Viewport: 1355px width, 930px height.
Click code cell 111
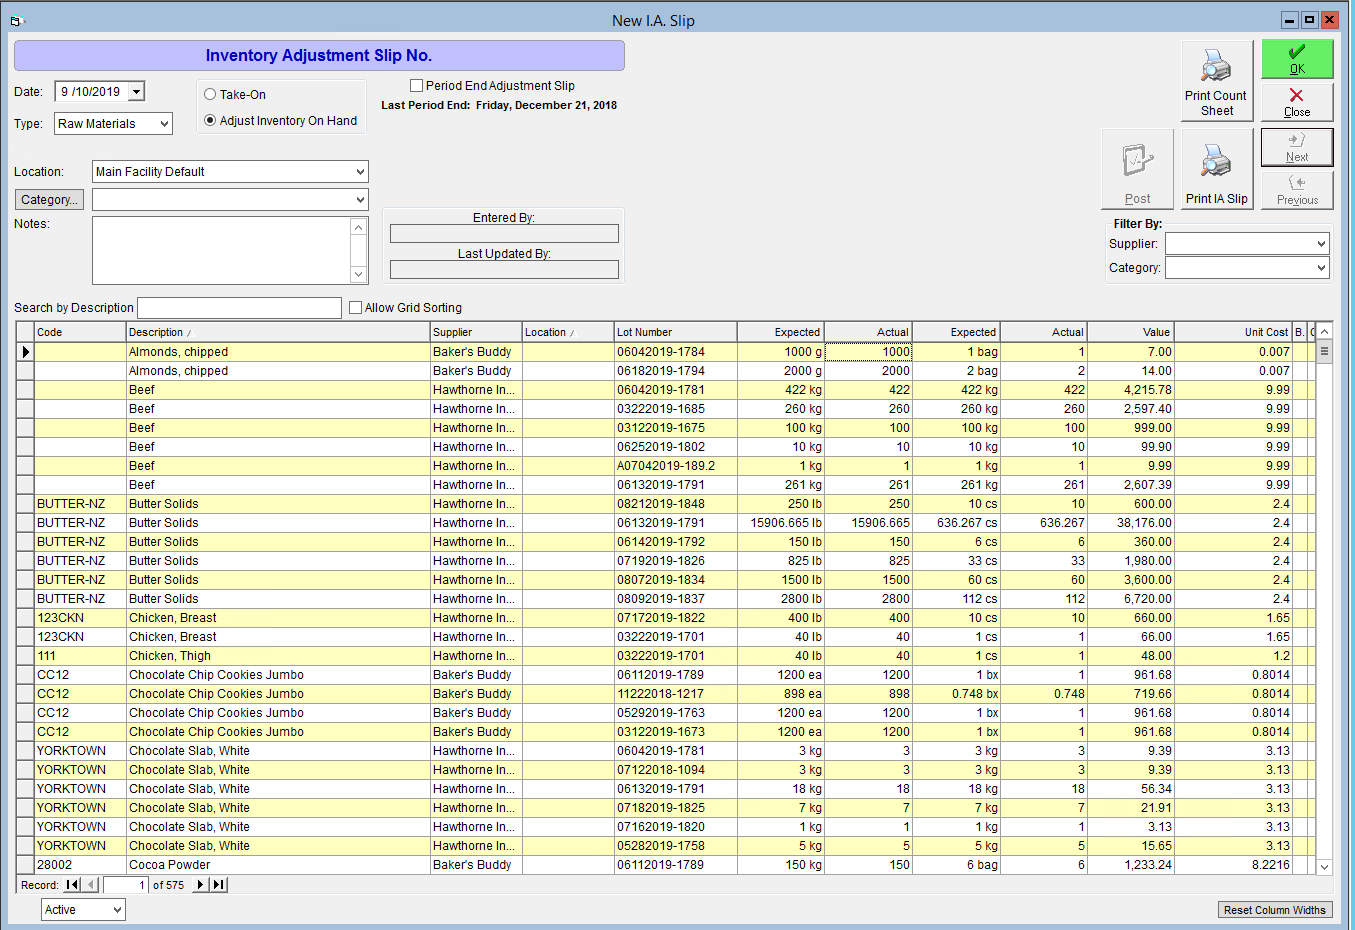[80, 656]
